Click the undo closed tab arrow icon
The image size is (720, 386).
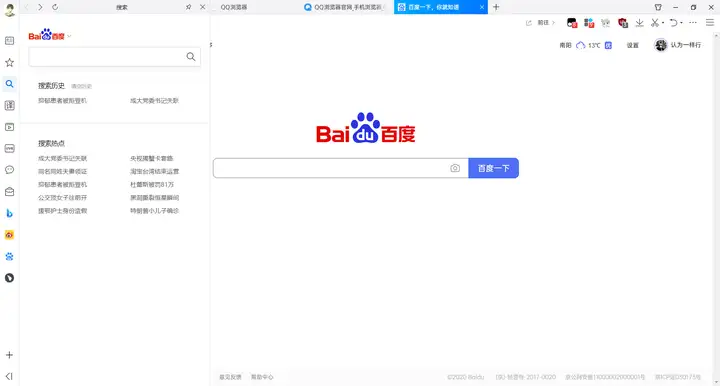(x=673, y=22)
